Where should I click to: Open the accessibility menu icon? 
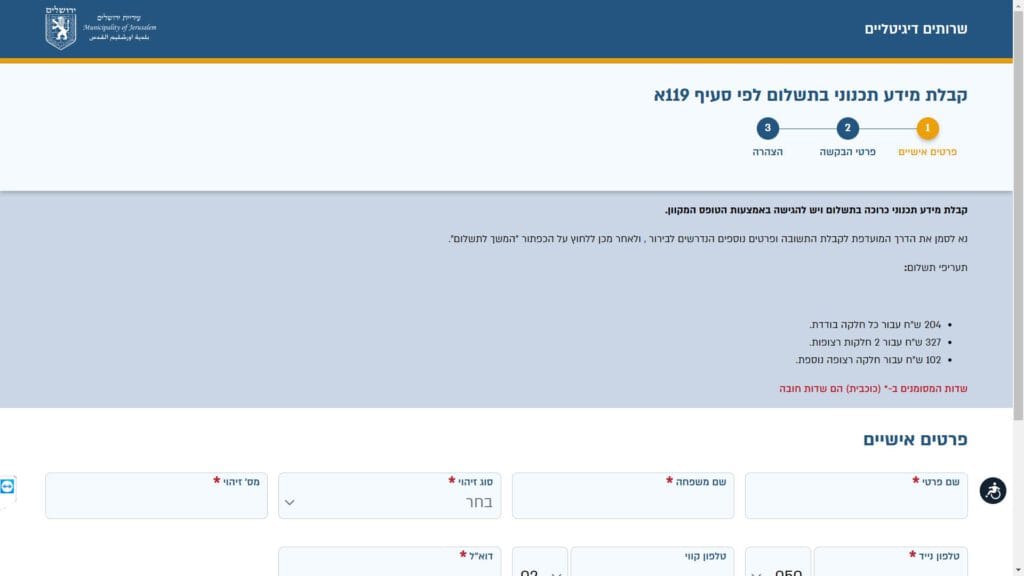992,490
